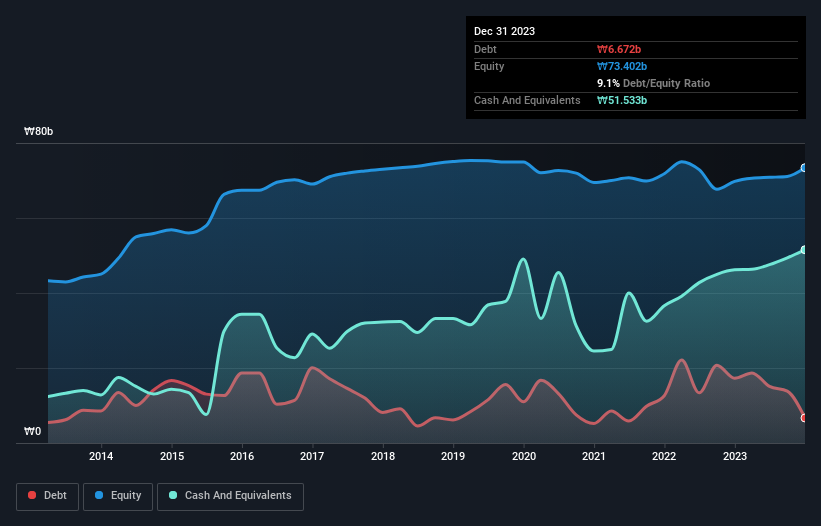The width and height of the screenshot is (821, 526).
Task: Click the ₩51.533b cash value
Action: tap(622, 100)
